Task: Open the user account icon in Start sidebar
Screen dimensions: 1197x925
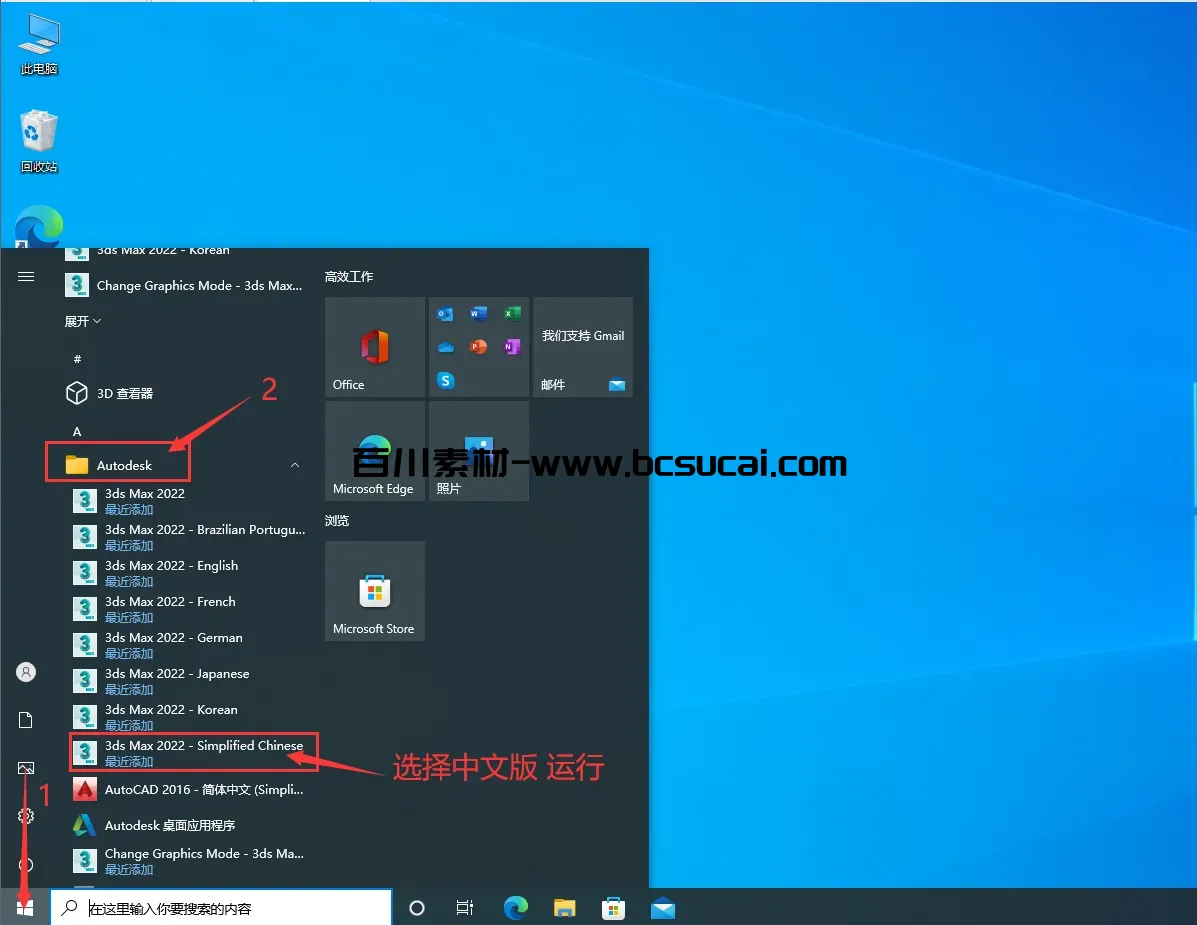Action: pyautogui.click(x=25, y=672)
